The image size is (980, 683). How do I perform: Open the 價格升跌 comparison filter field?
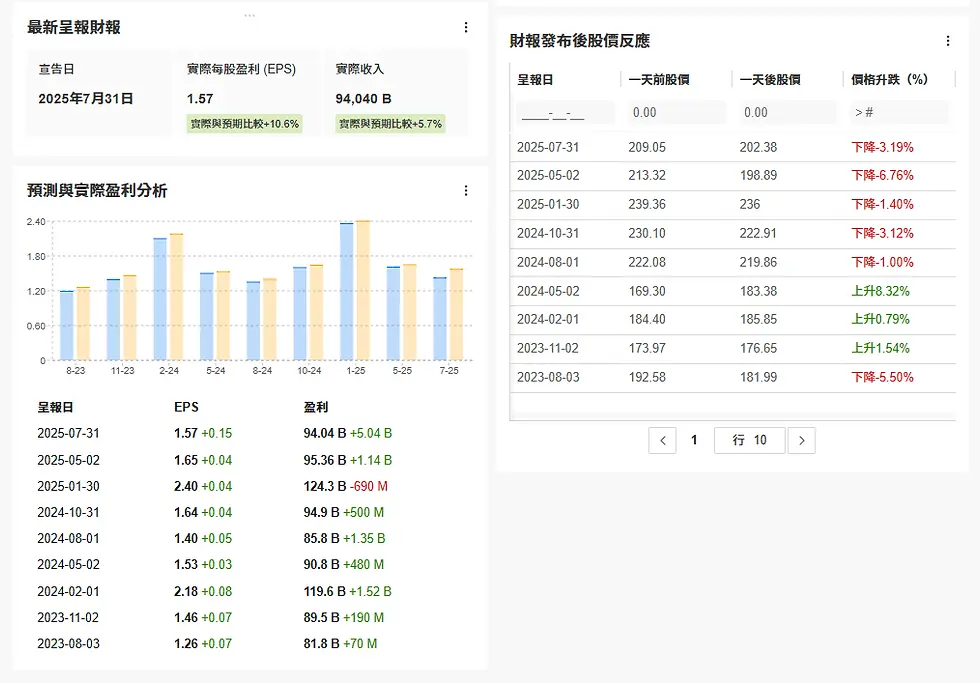coord(899,113)
